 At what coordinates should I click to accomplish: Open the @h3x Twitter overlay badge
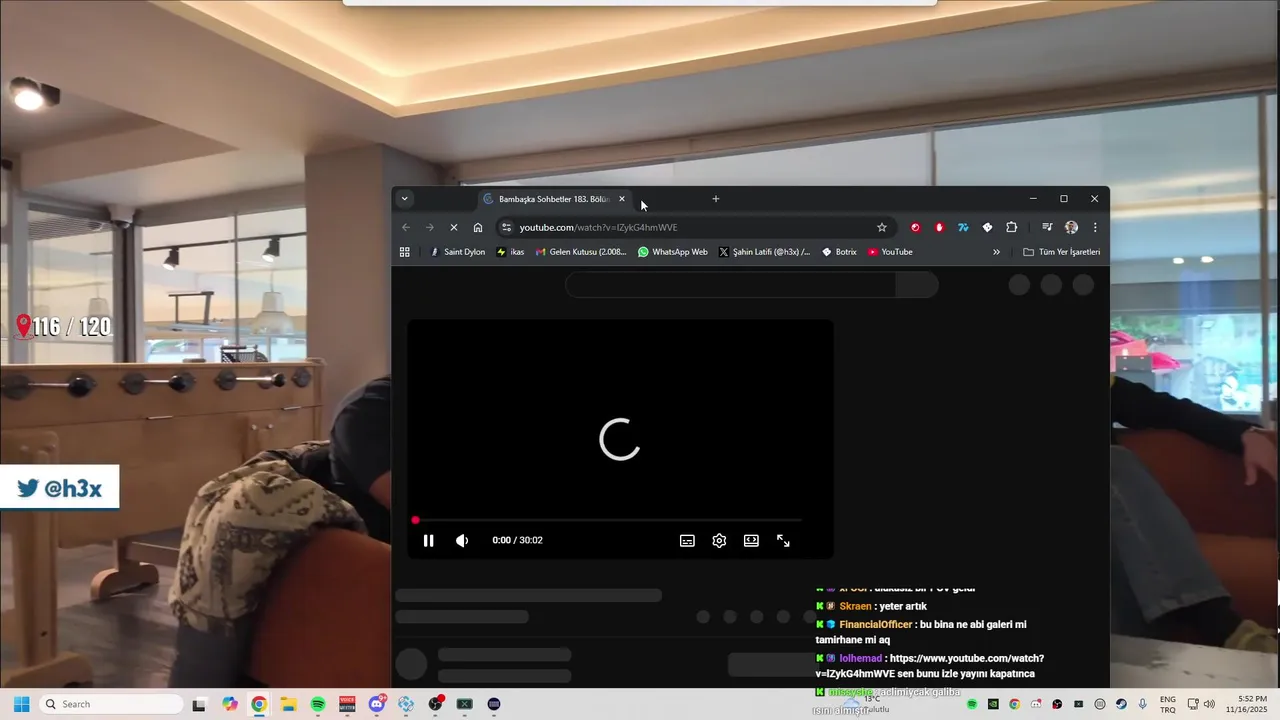point(59,488)
